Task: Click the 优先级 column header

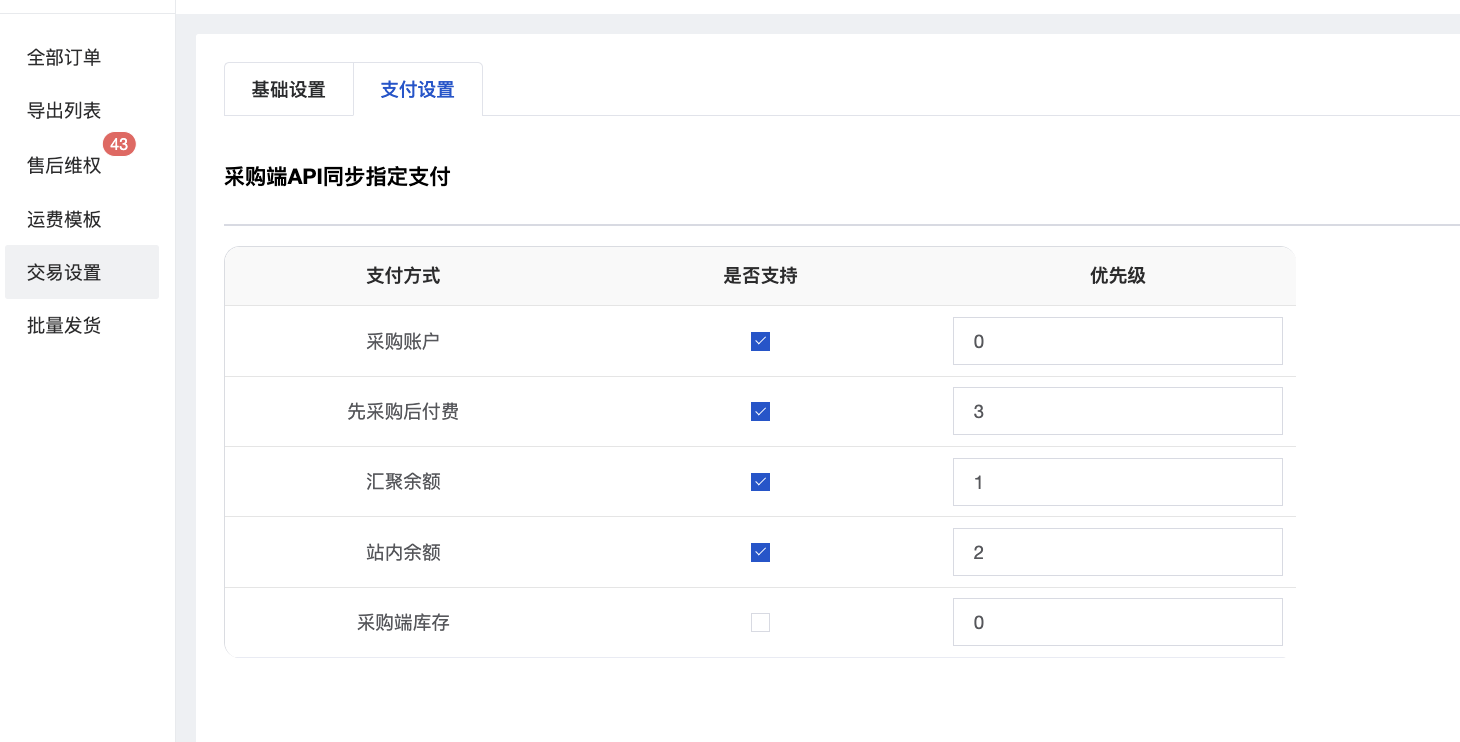Action: 1117,276
